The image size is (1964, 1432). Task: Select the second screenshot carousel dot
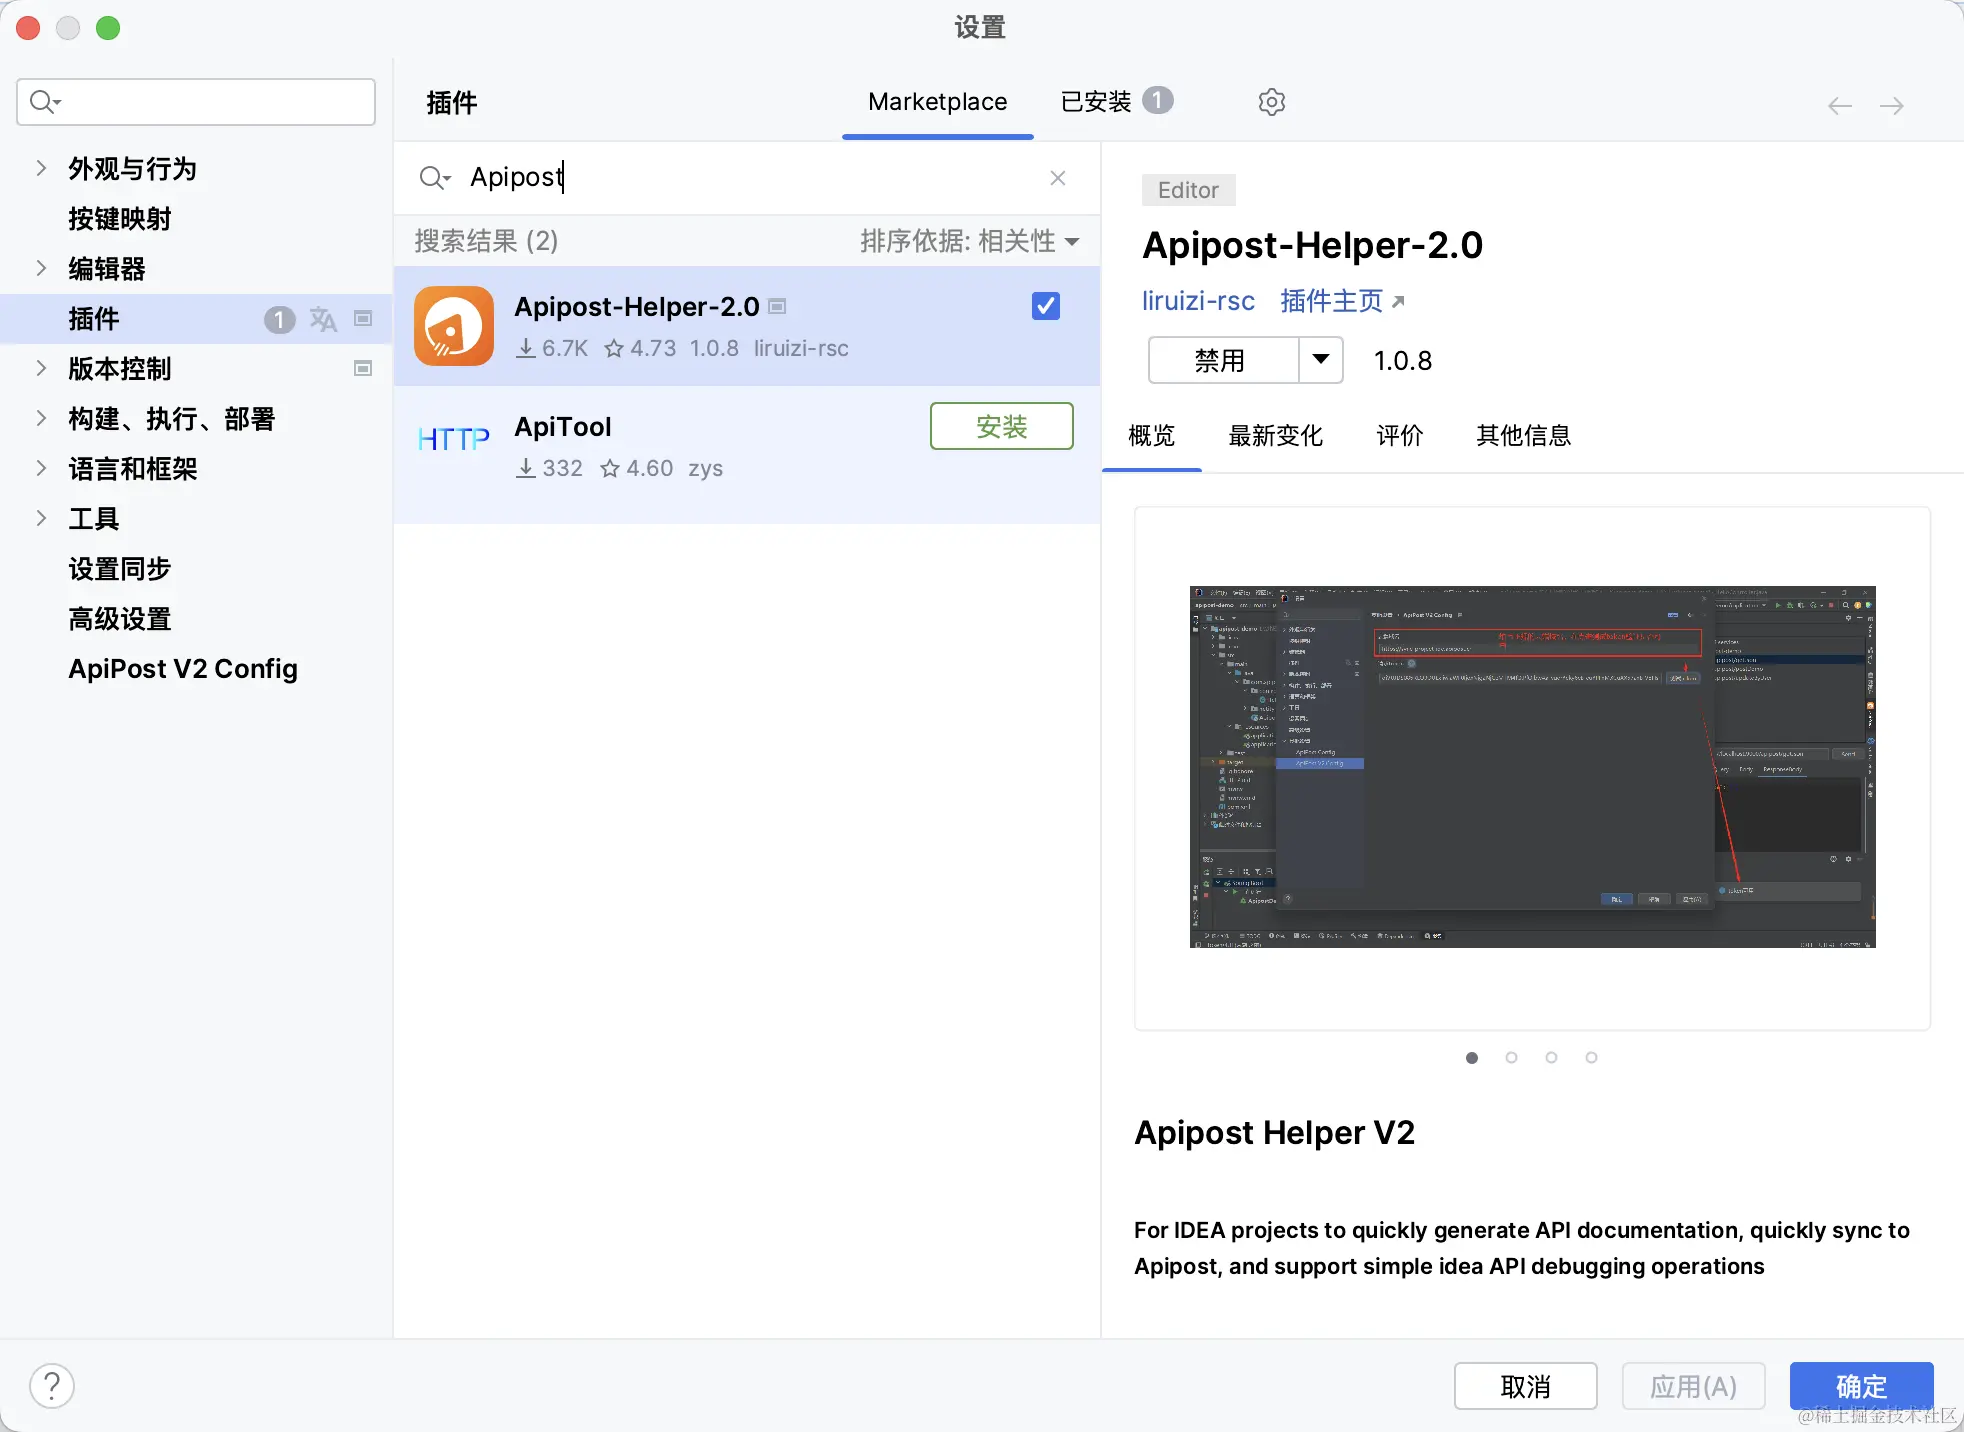click(1511, 1057)
